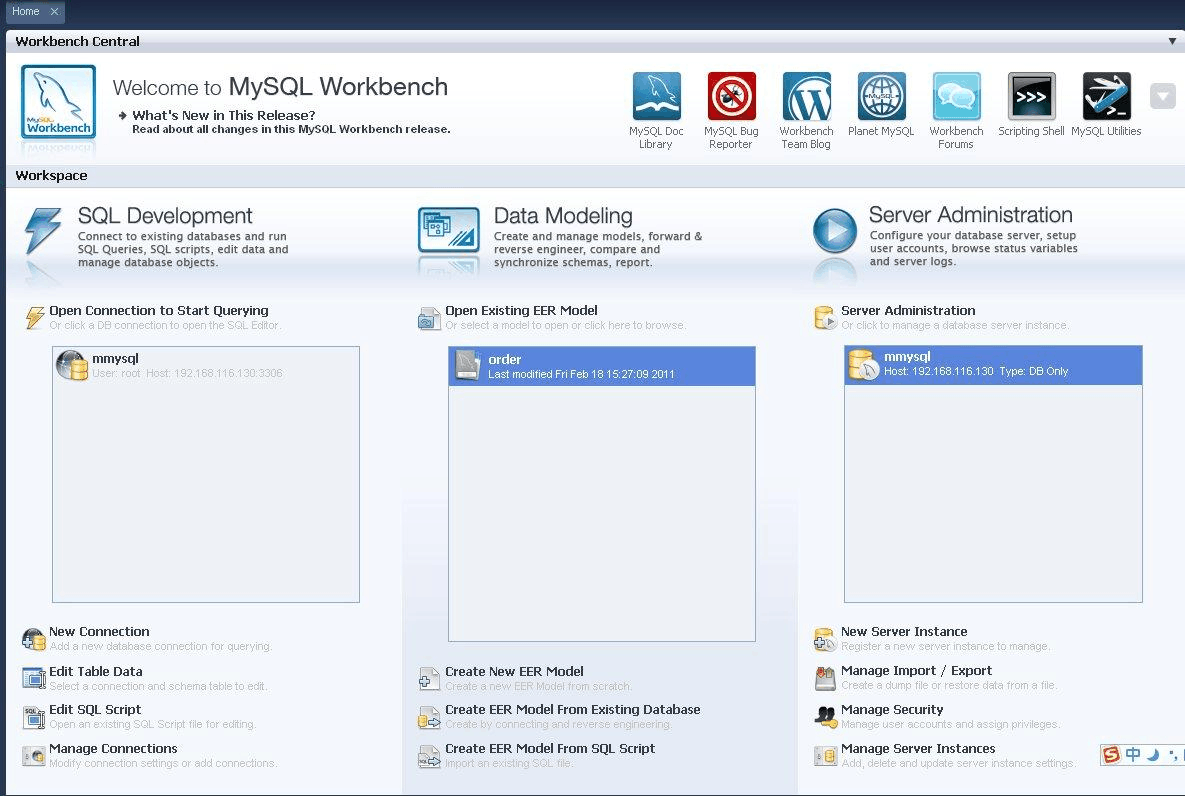1185x796 pixels.
Task: Toggle the input method moon icon
Action: point(1153,754)
